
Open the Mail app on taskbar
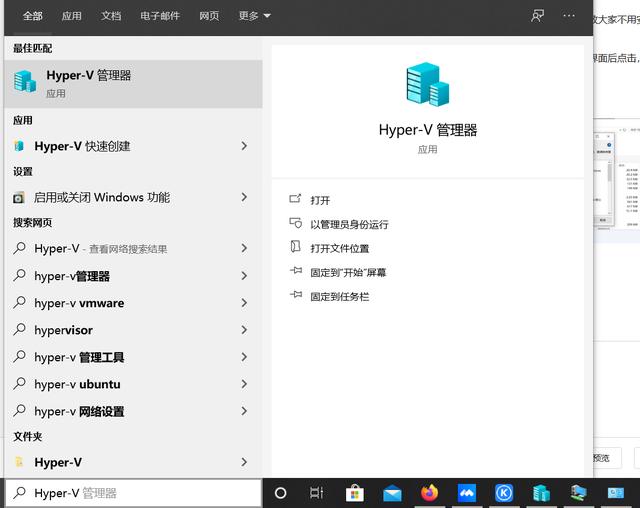392,493
